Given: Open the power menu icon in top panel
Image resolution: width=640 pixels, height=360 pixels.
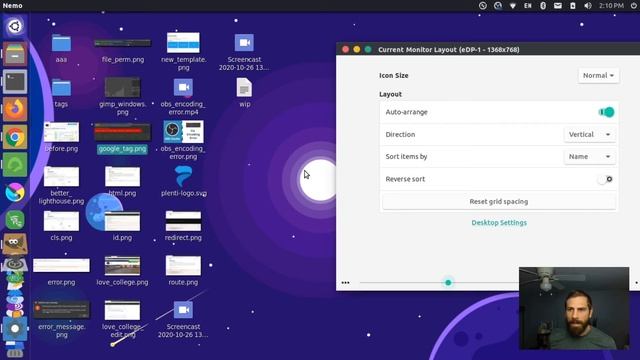Looking at the screenshot, I should pos(634,6).
